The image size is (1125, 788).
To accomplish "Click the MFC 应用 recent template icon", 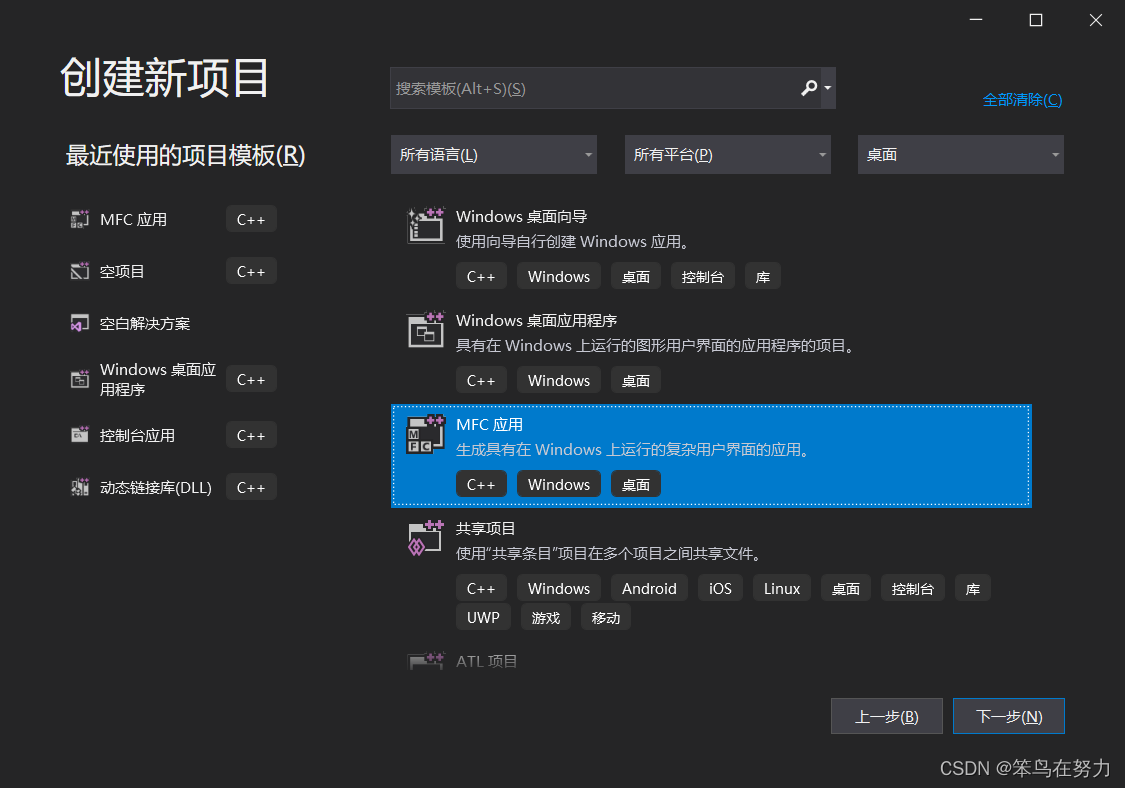I will click(x=80, y=219).
